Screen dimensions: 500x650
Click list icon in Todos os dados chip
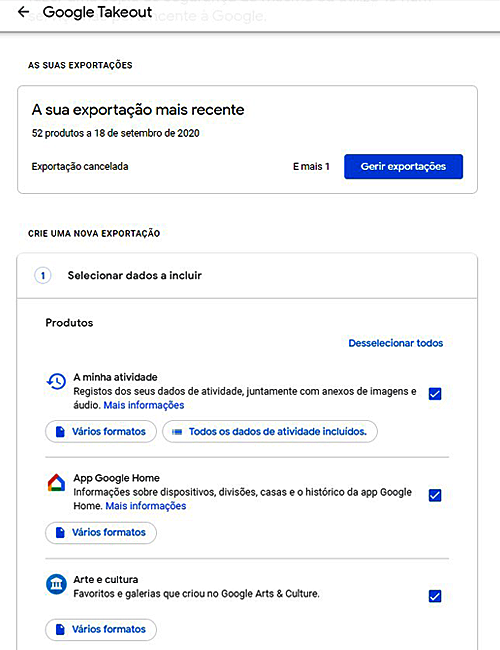point(177,432)
